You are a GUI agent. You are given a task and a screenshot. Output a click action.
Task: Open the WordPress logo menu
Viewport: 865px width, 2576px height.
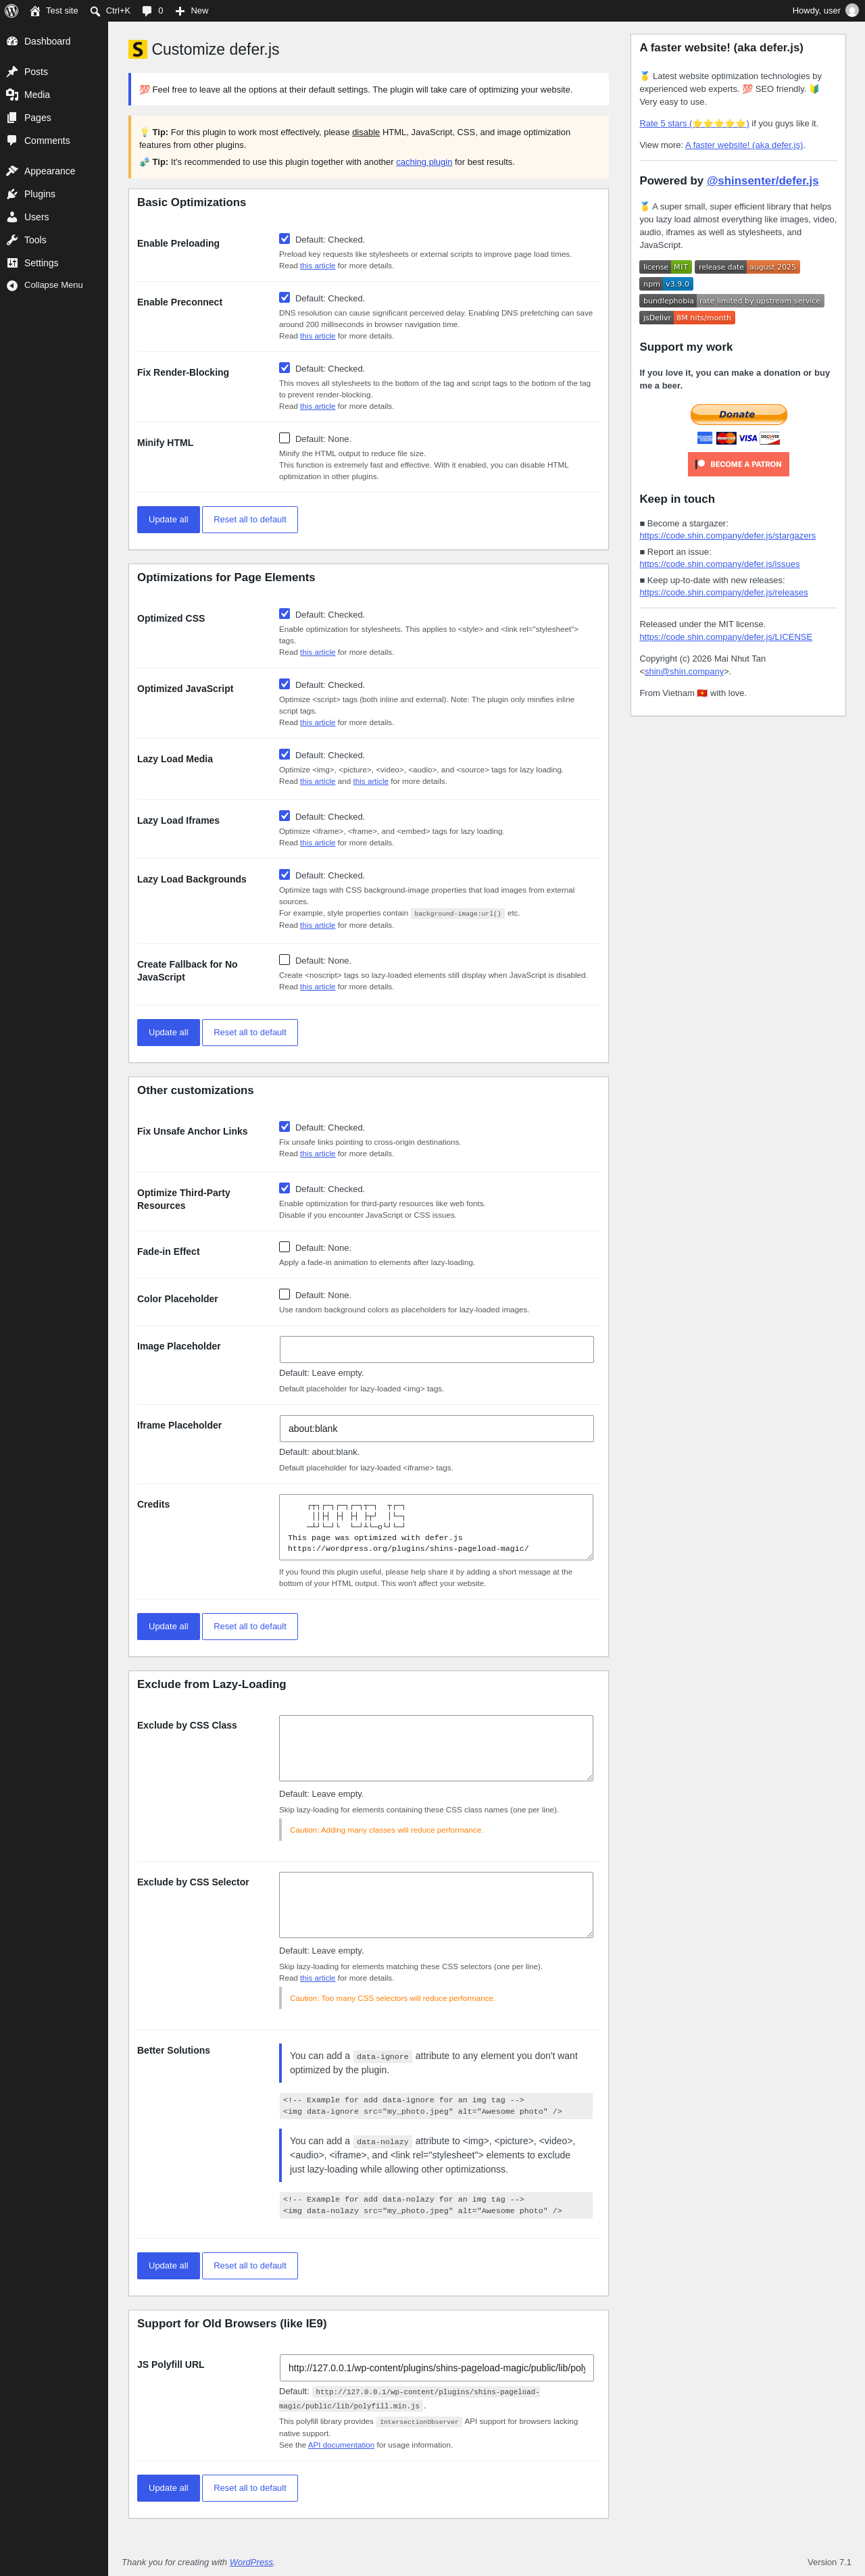[12, 11]
